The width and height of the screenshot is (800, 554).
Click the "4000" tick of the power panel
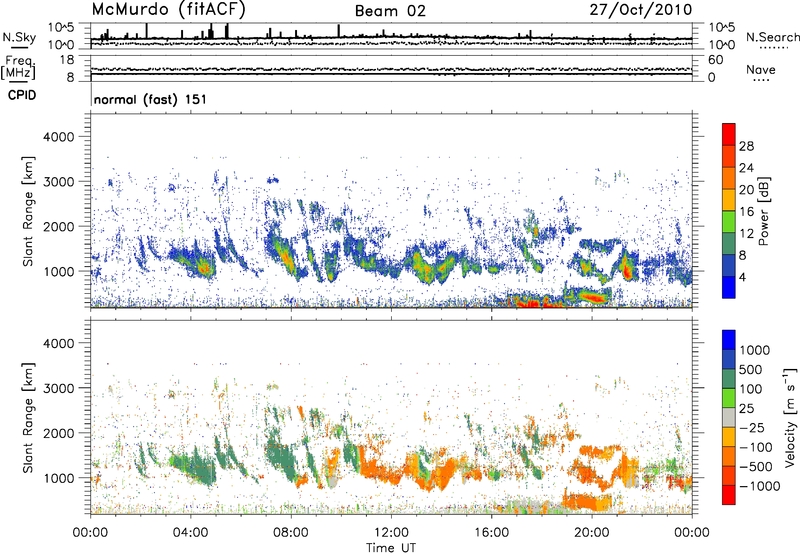59,137
